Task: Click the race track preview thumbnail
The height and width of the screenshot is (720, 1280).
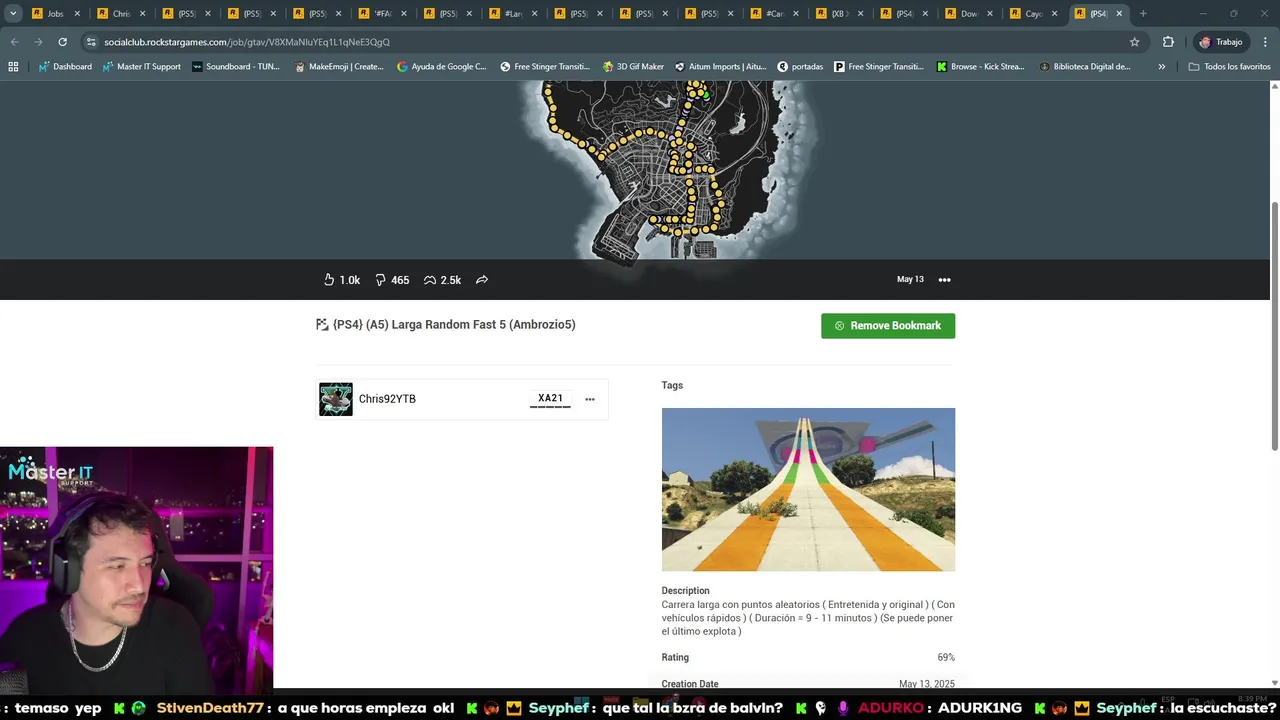Action: 808,490
